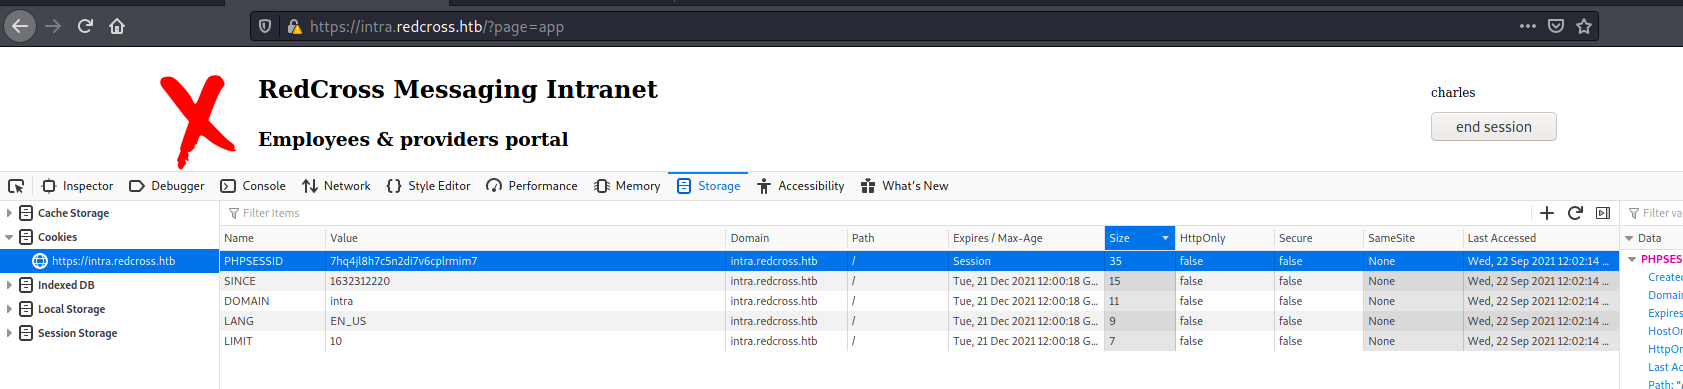Screen dimensions: 1683x389
Task: Click the RedCross Messaging Intranet heading
Action: click(458, 89)
